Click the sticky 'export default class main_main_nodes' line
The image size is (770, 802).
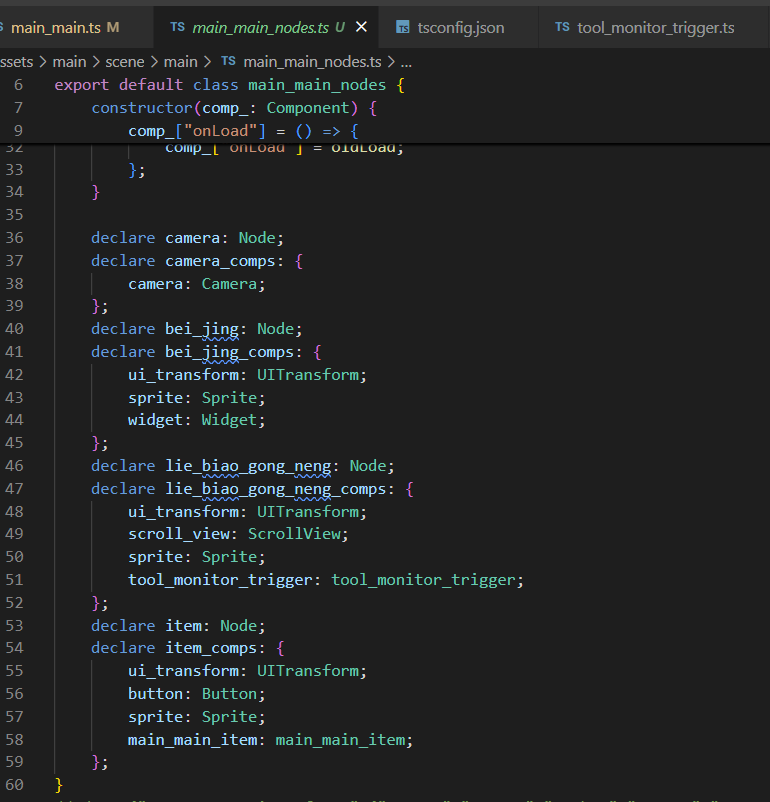(x=230, y=85)
